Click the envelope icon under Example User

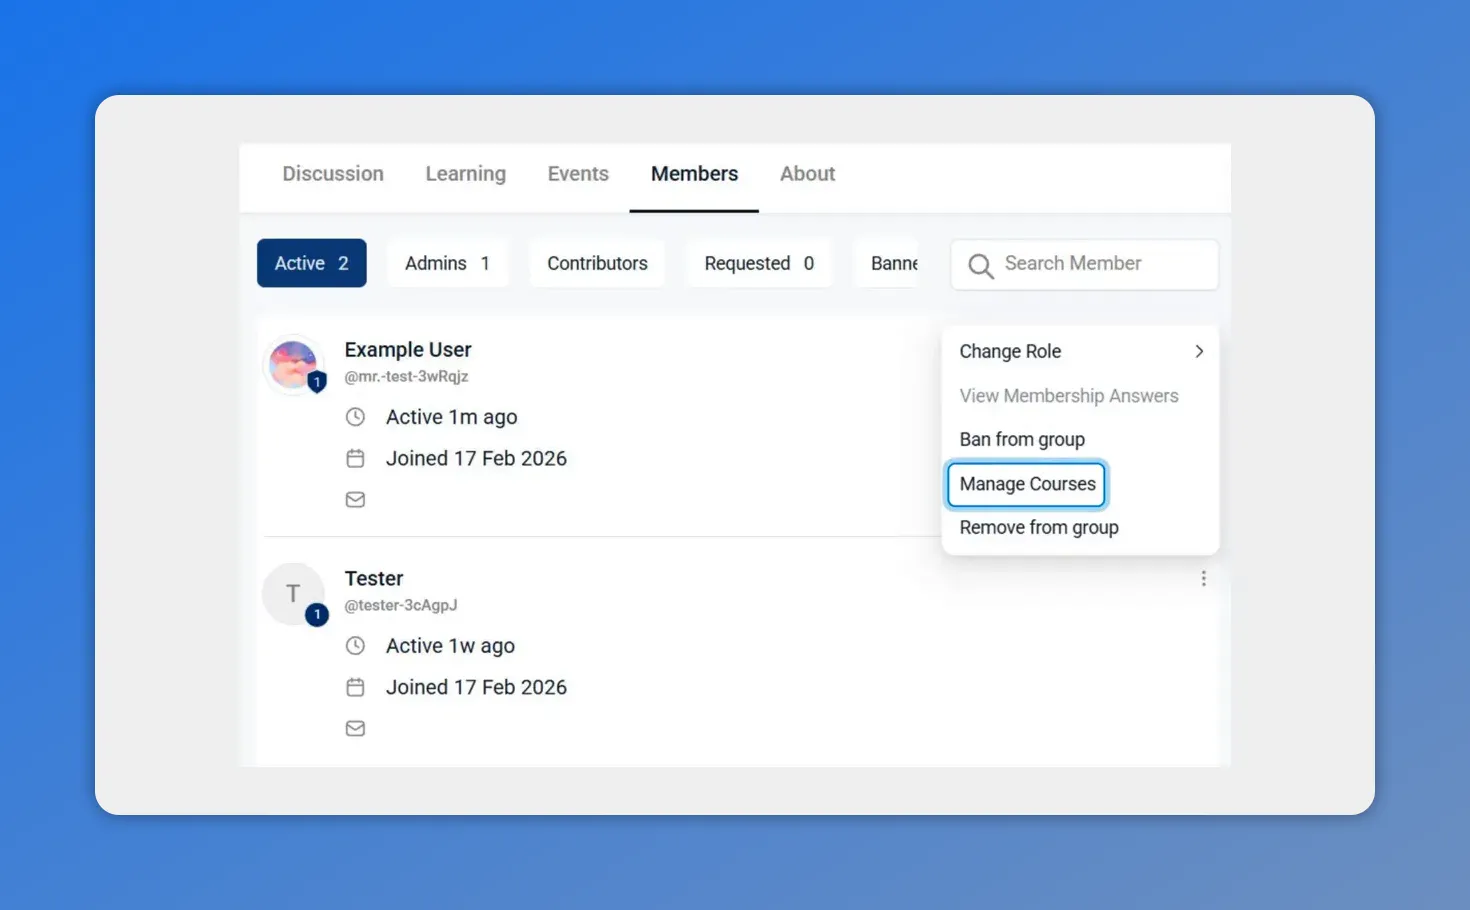click(356, 499)
